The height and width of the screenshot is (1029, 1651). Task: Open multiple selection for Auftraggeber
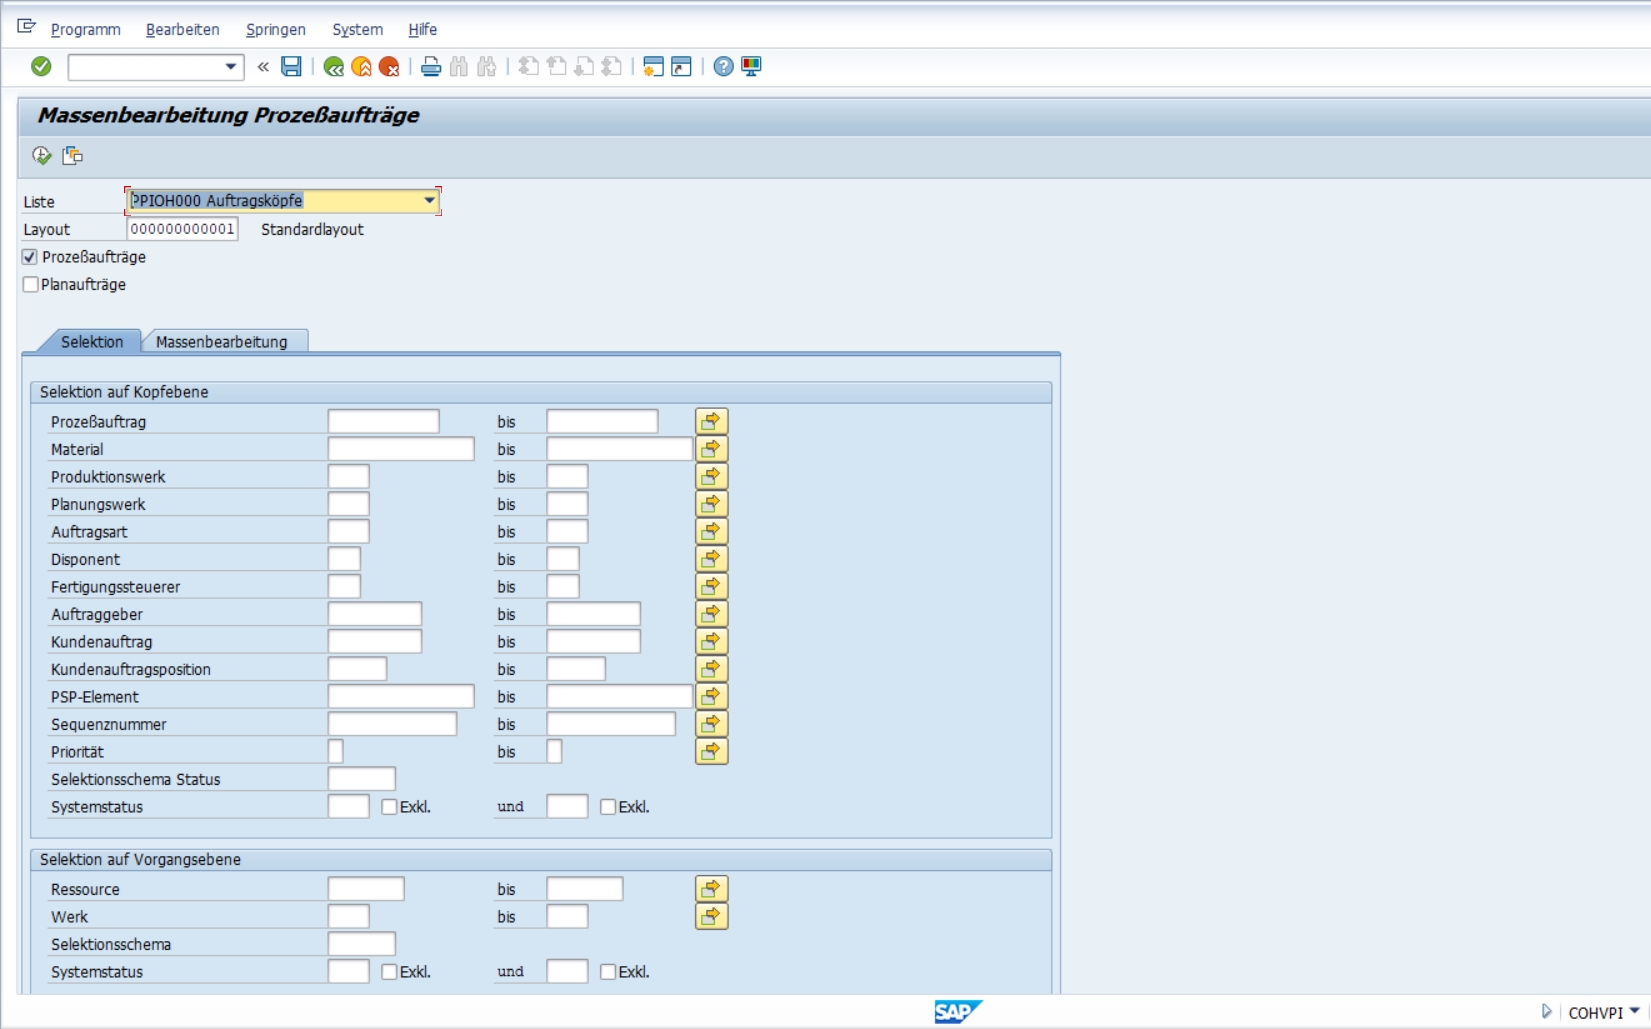pyautogui.click(x=711, y=614)
